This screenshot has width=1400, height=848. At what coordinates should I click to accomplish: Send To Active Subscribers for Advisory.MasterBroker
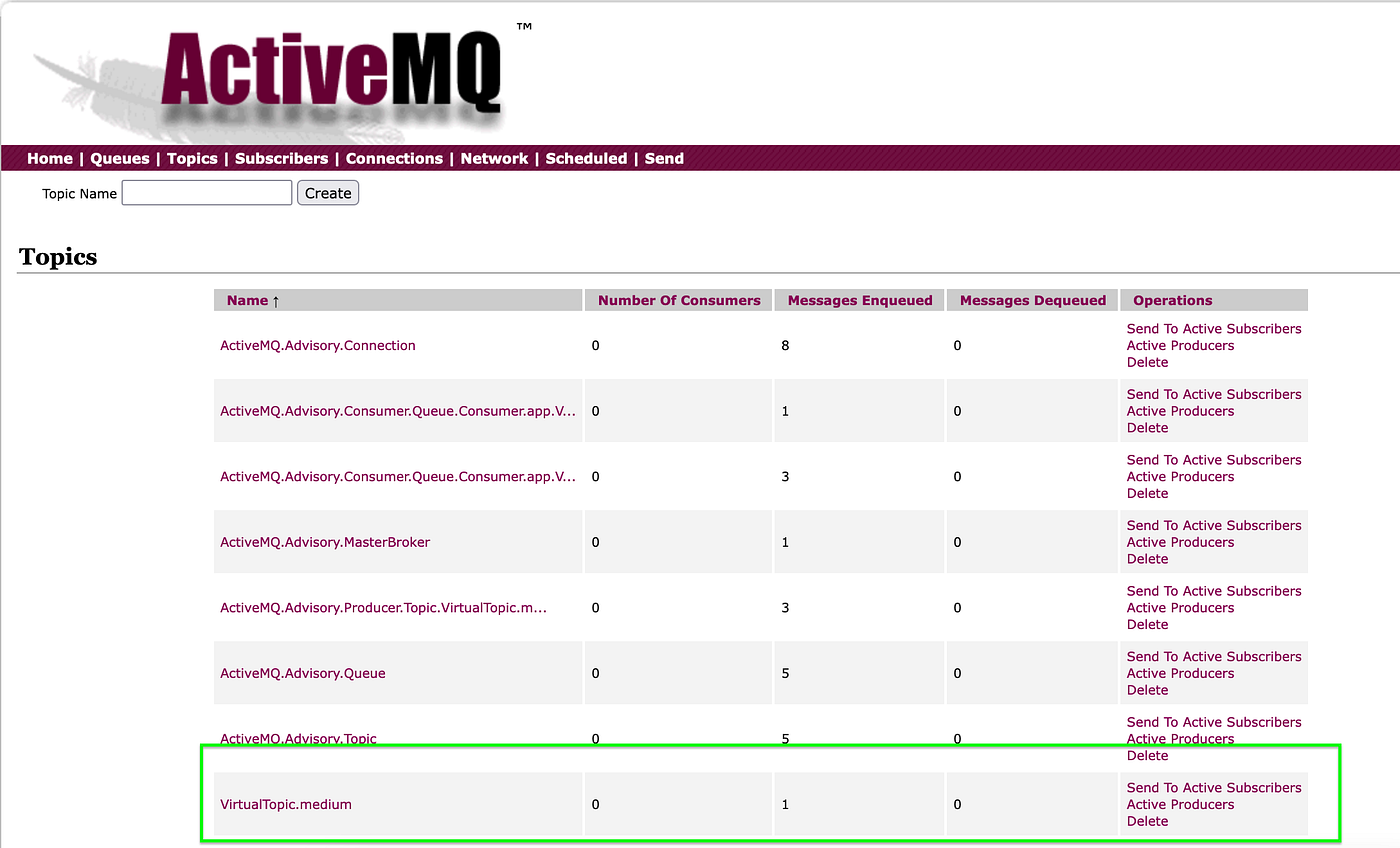1214,525
